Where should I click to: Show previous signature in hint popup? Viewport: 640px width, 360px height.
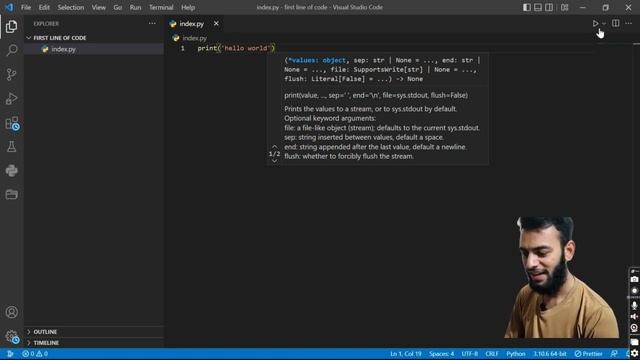tap(274, 147)
